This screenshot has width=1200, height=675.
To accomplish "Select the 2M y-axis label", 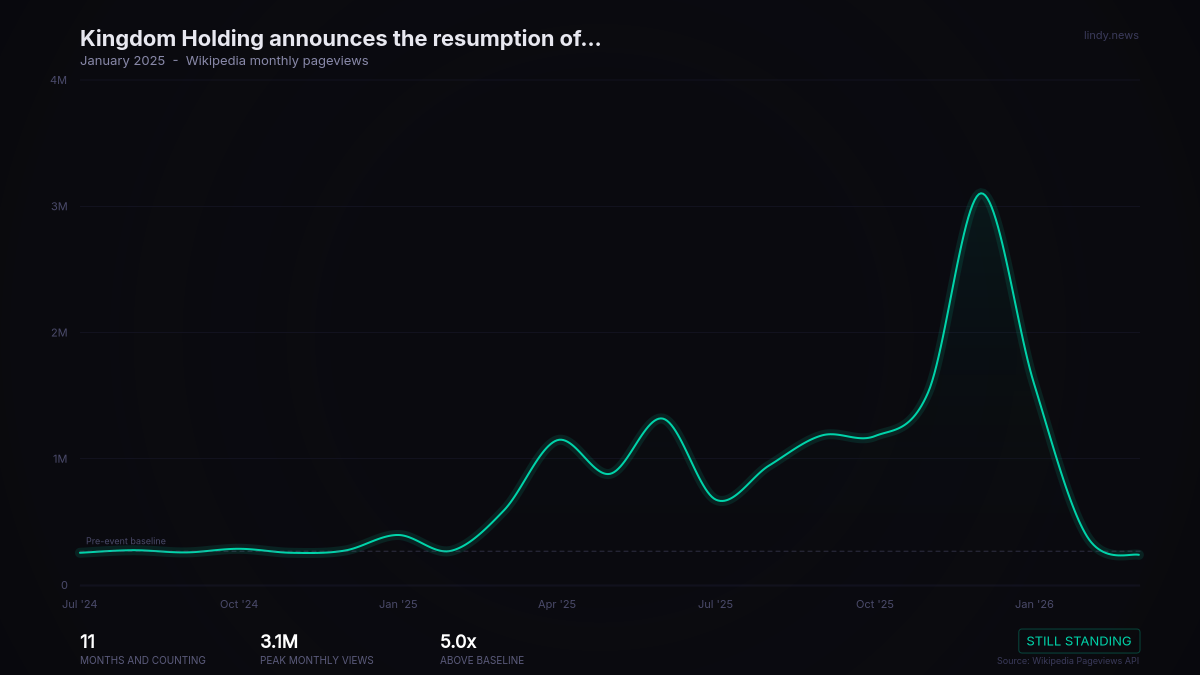I will click(58, 333).
